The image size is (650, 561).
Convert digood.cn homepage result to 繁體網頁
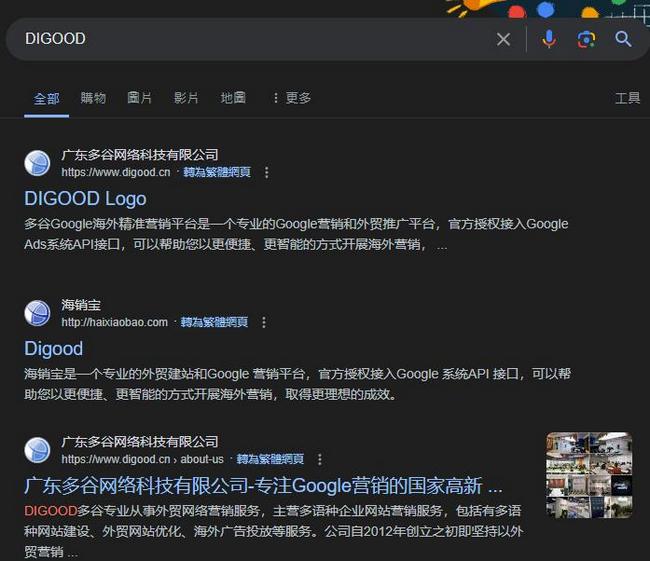point(217,172)
